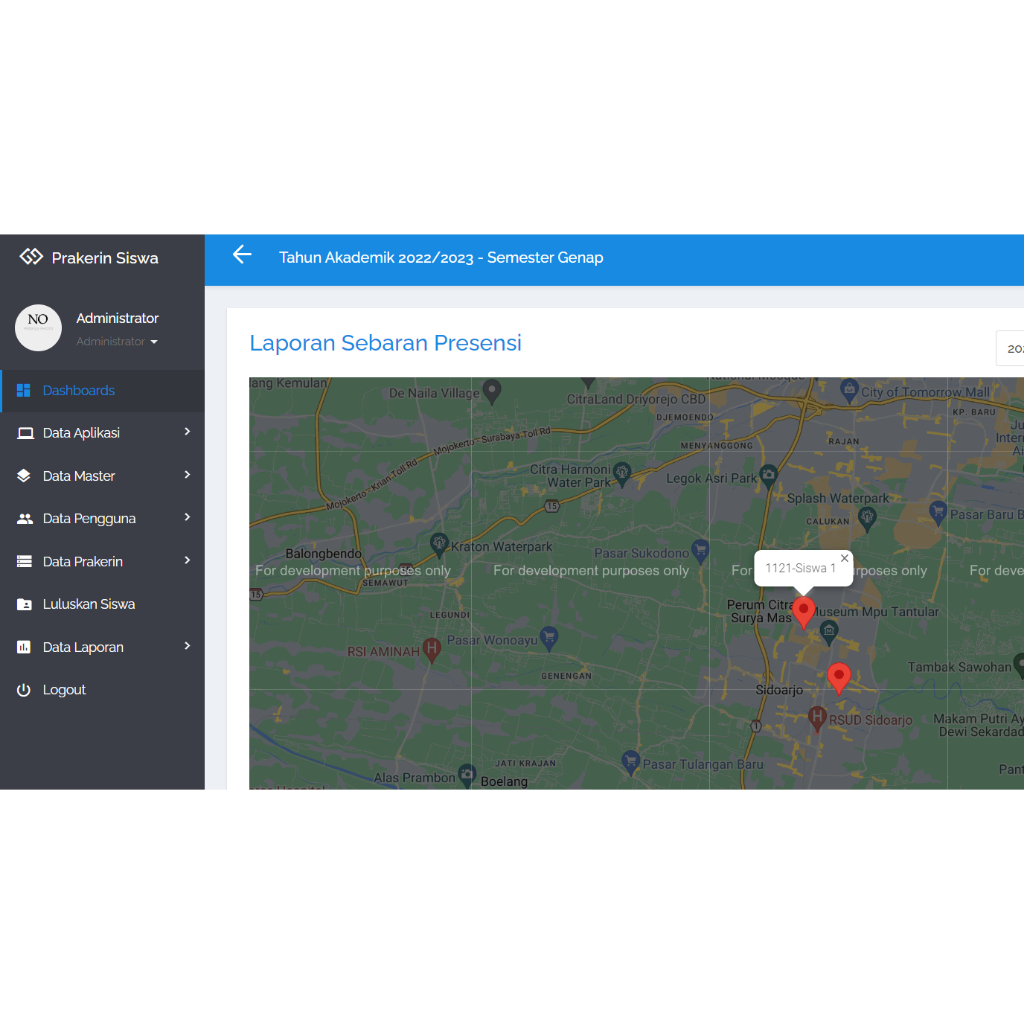Image resolution: width=1024 pixels, height=1024 pixels.
Task: Click the Laporan Sebaran Presensi heading
Action: (385, 343)
